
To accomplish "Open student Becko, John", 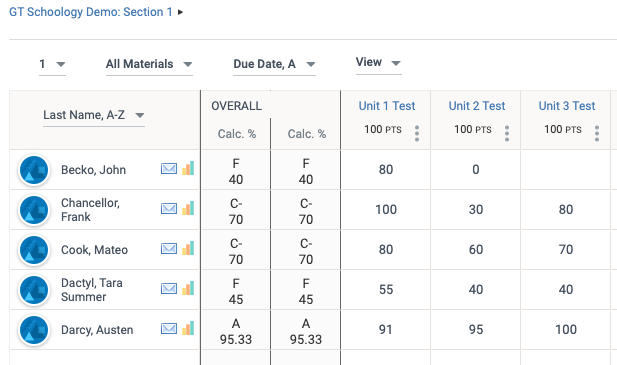I will click(x=93, y=170).
